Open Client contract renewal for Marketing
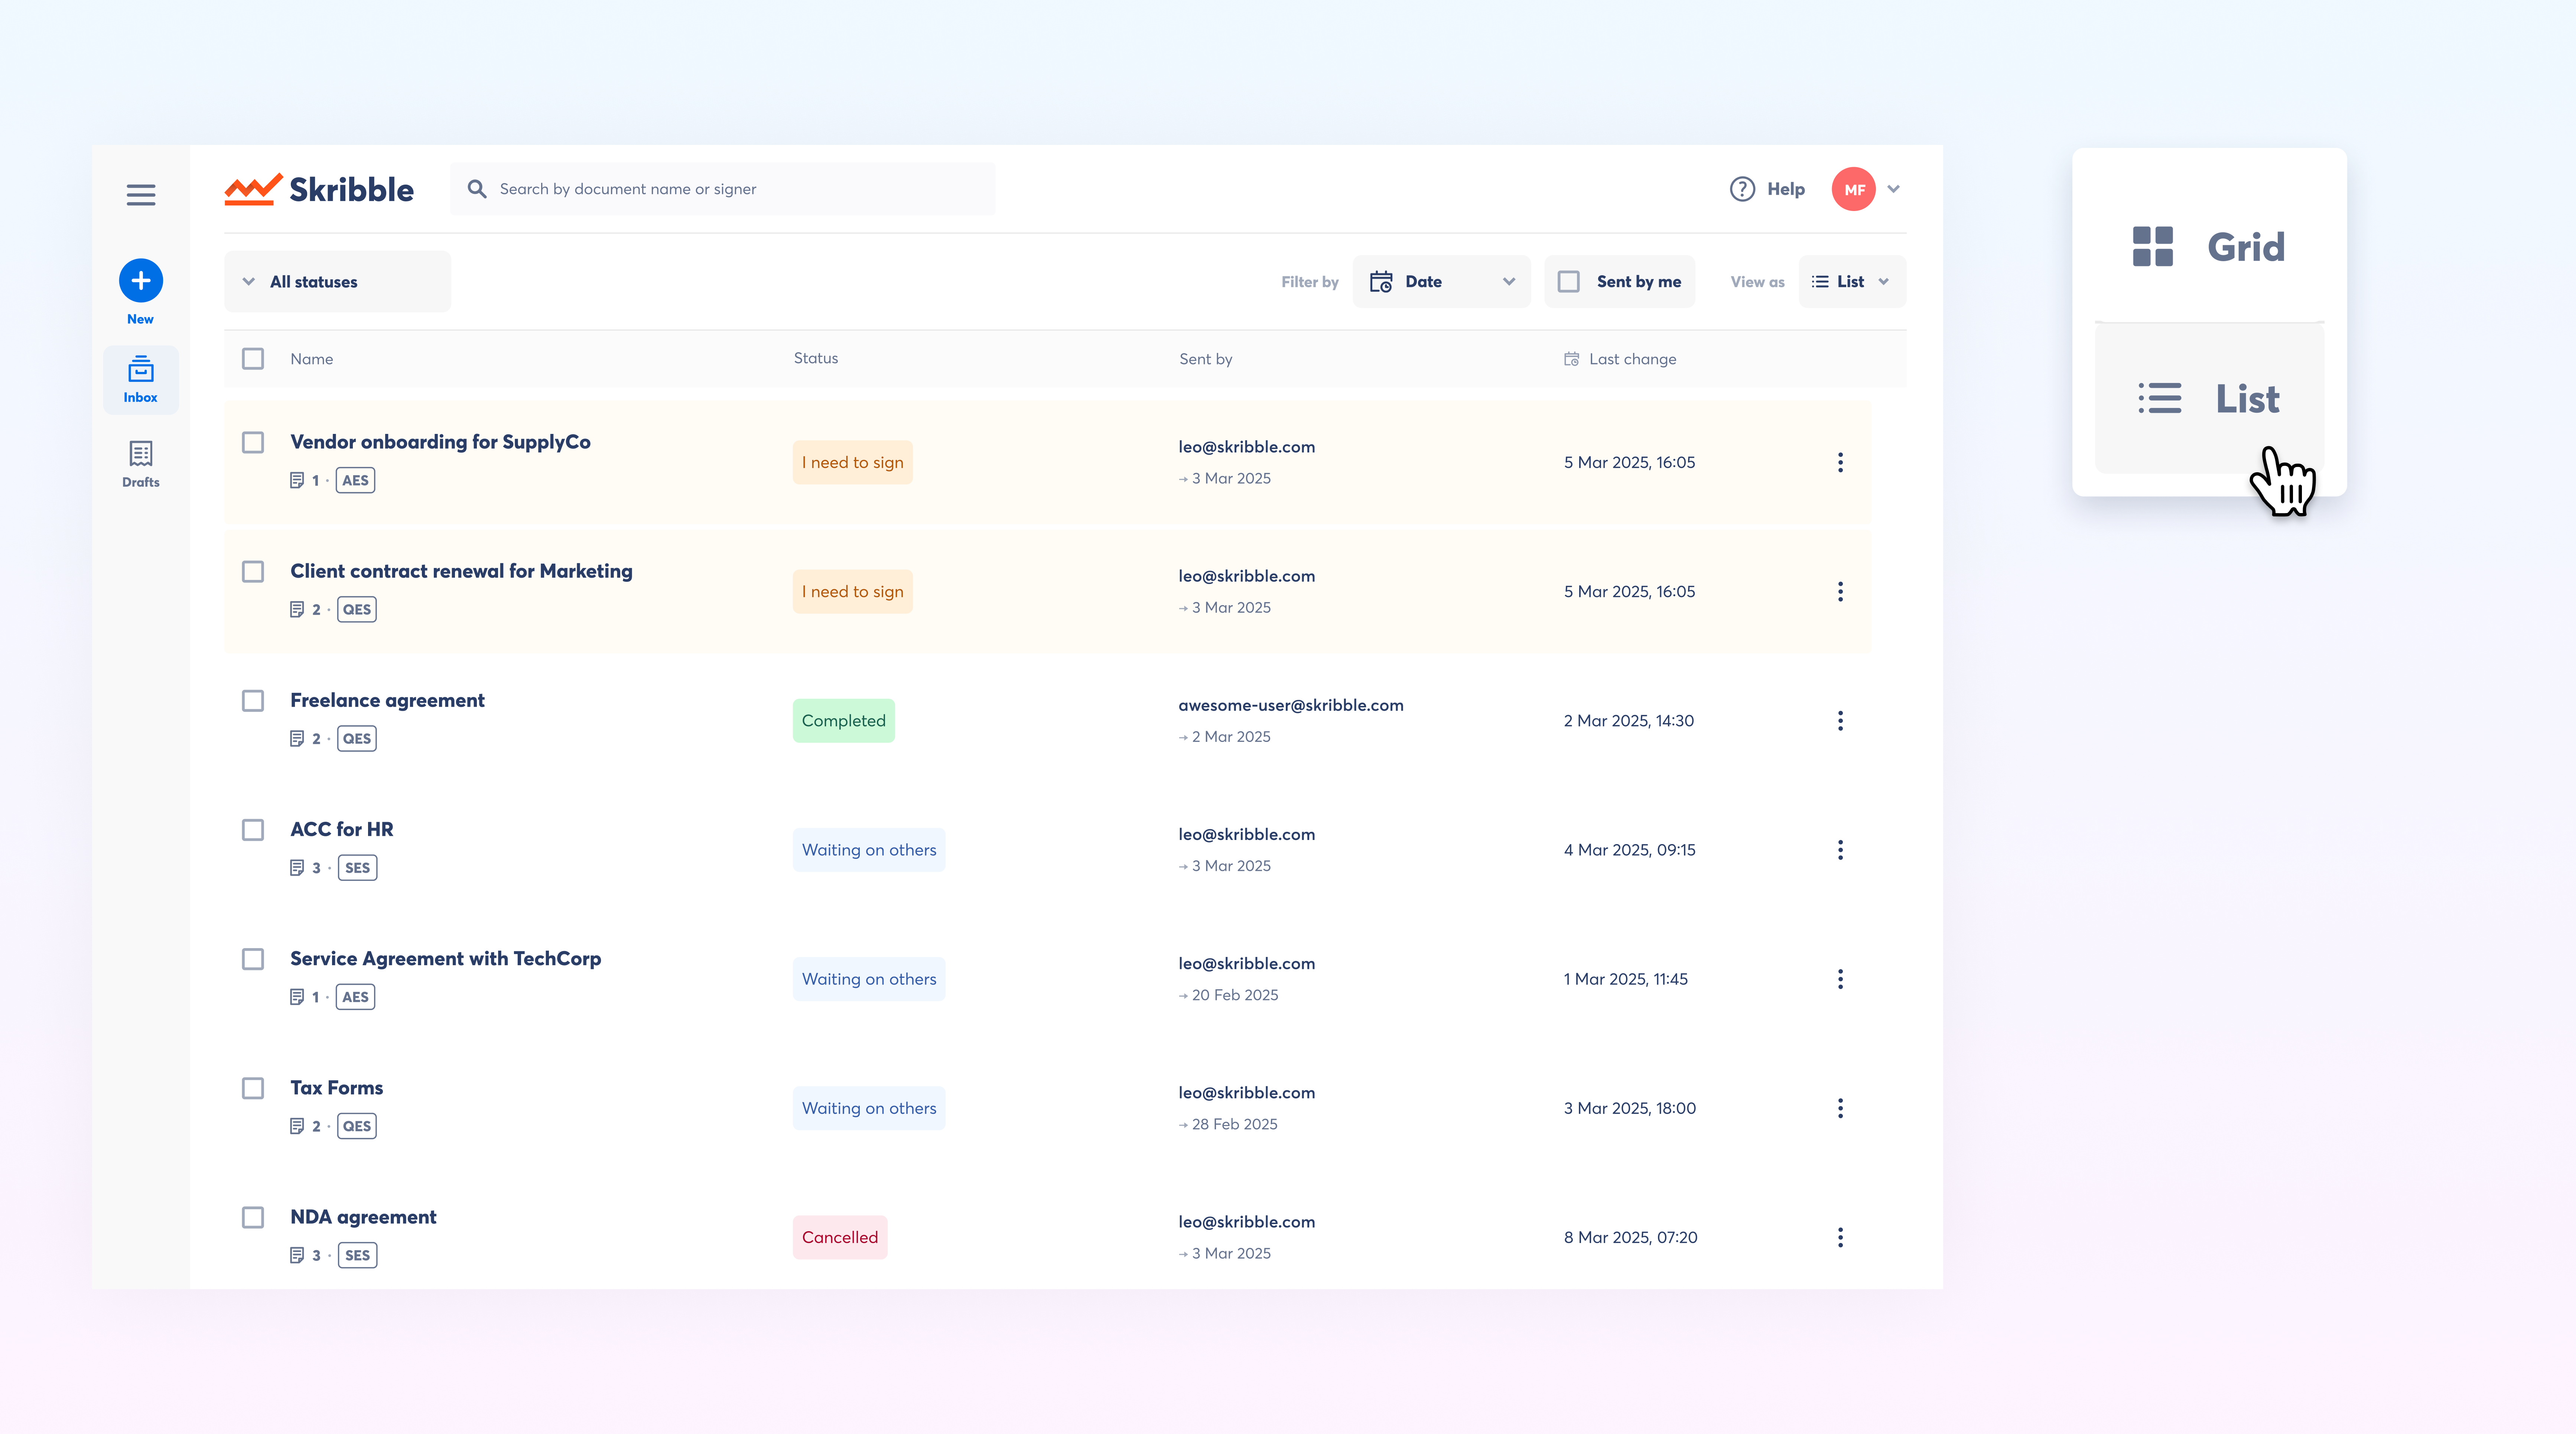The width and height of the screenshot is (2576, 1434). 461,571
